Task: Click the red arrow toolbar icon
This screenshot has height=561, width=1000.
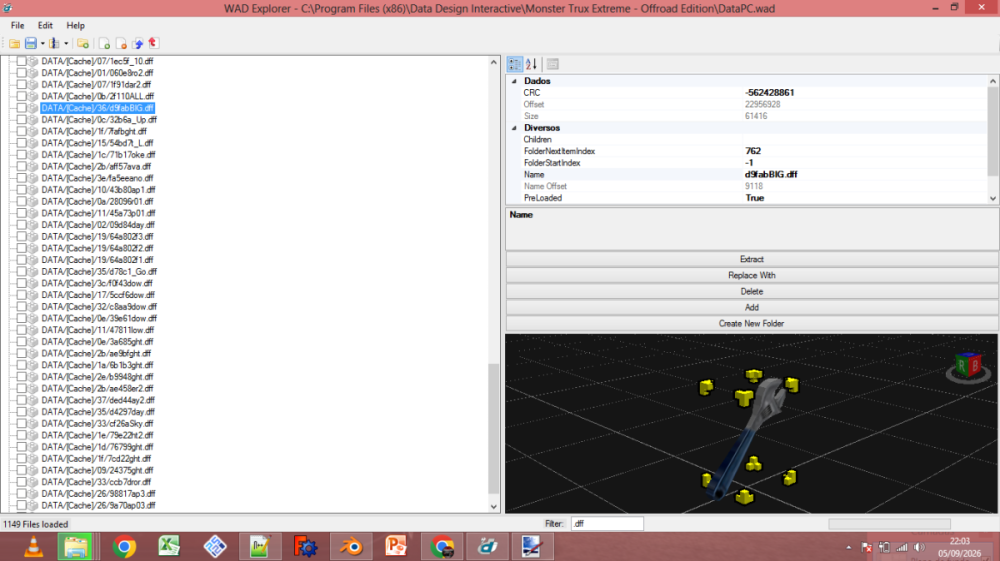Action: coord(153,43)
